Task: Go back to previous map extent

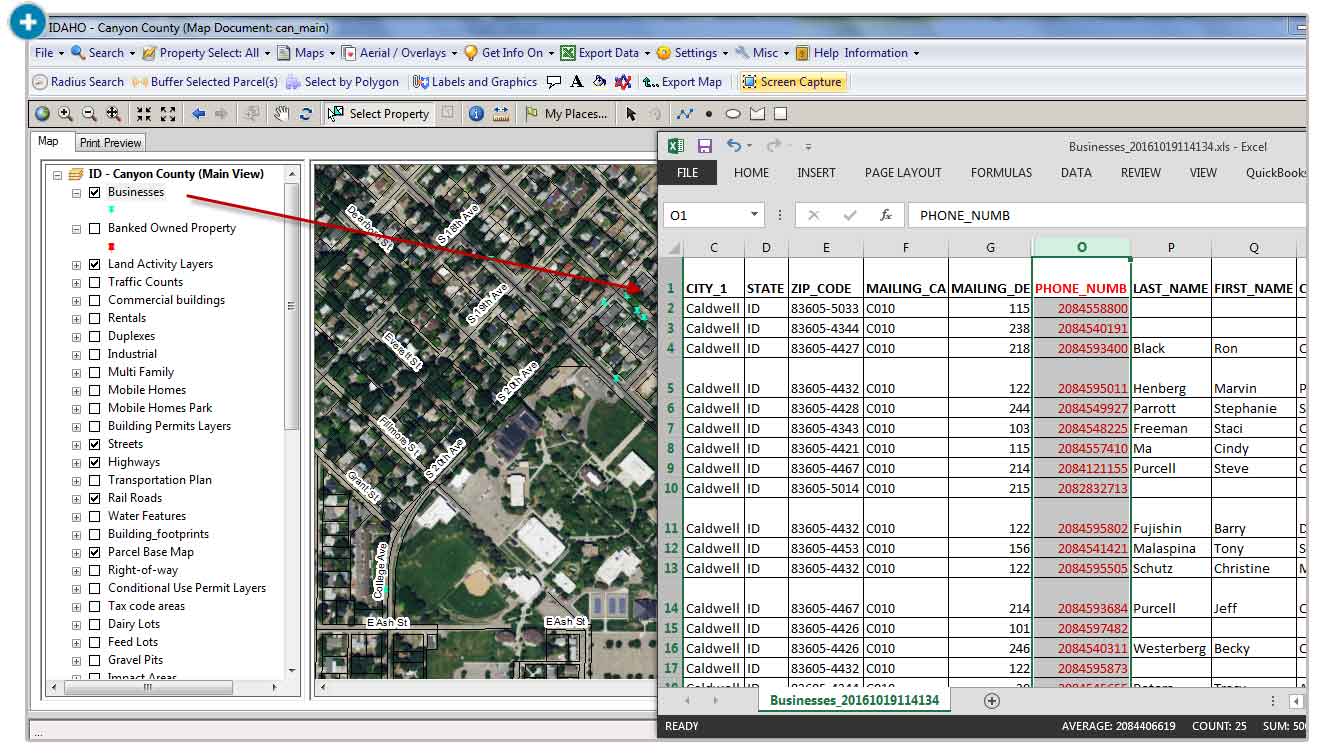Action: pyautogui.click(x=198, y=114)
